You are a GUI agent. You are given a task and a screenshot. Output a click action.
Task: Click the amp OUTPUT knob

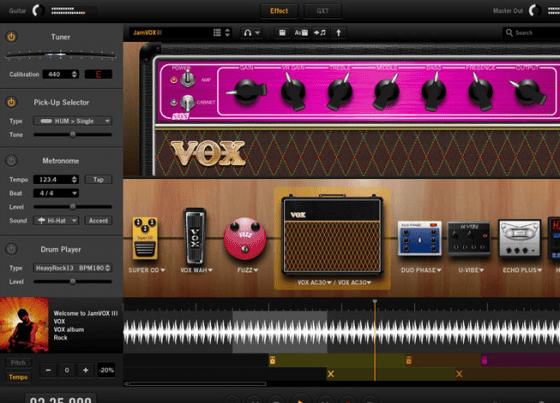pyautogui.click(x=528, y=91)
